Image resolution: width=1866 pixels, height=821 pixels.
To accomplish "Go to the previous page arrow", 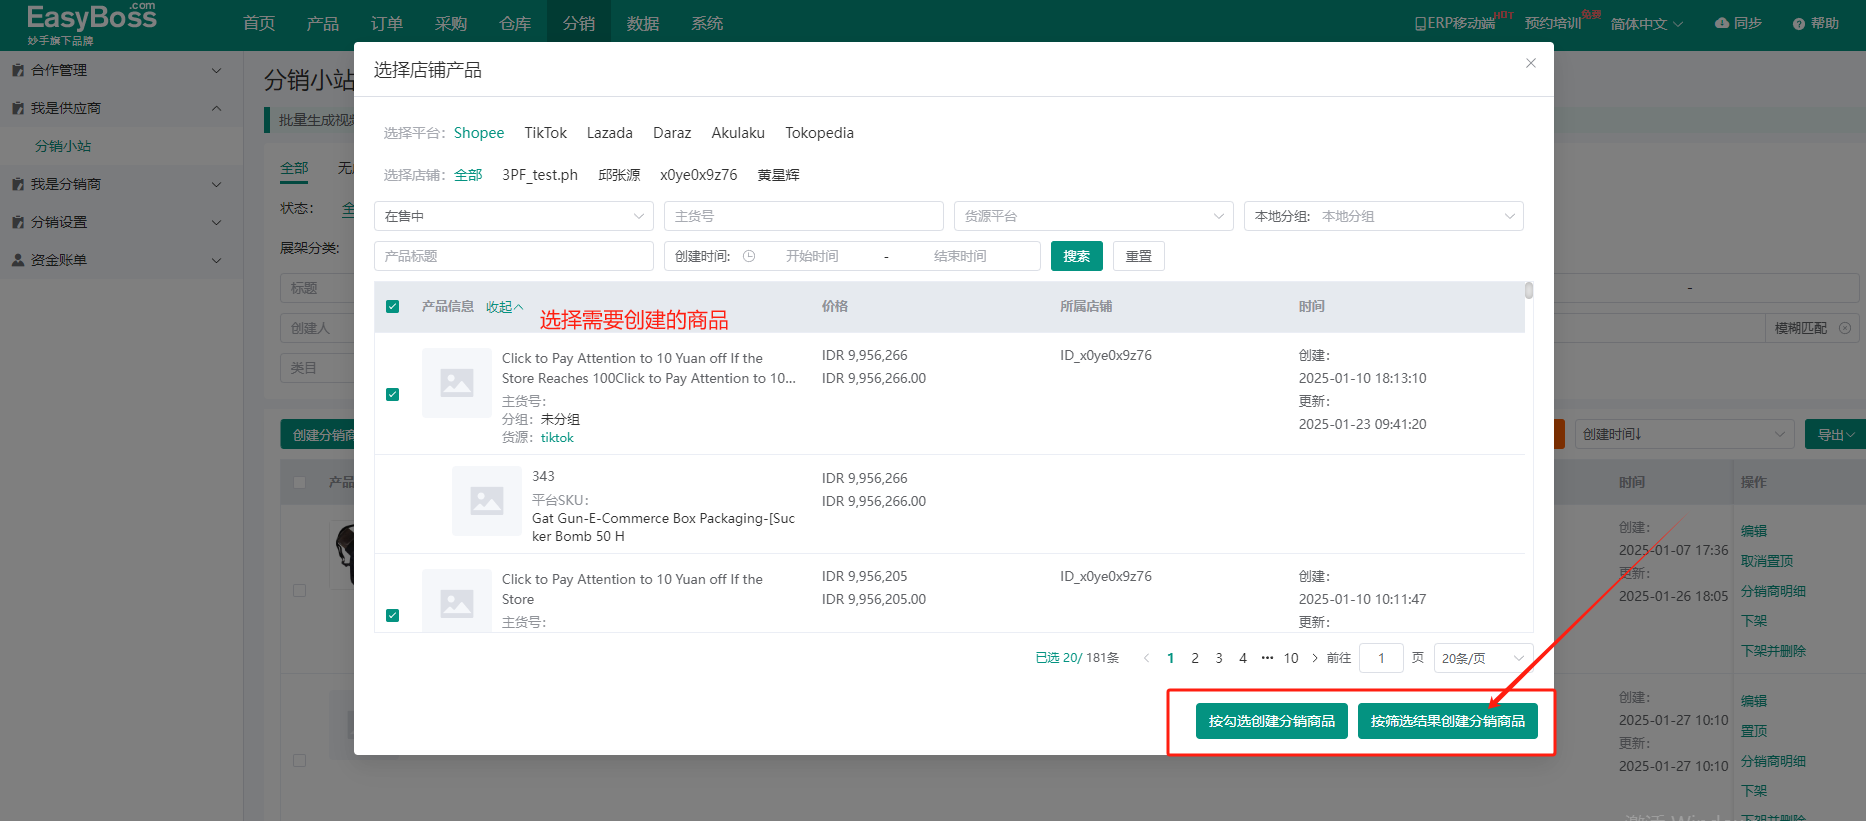I will [1146, 658].
